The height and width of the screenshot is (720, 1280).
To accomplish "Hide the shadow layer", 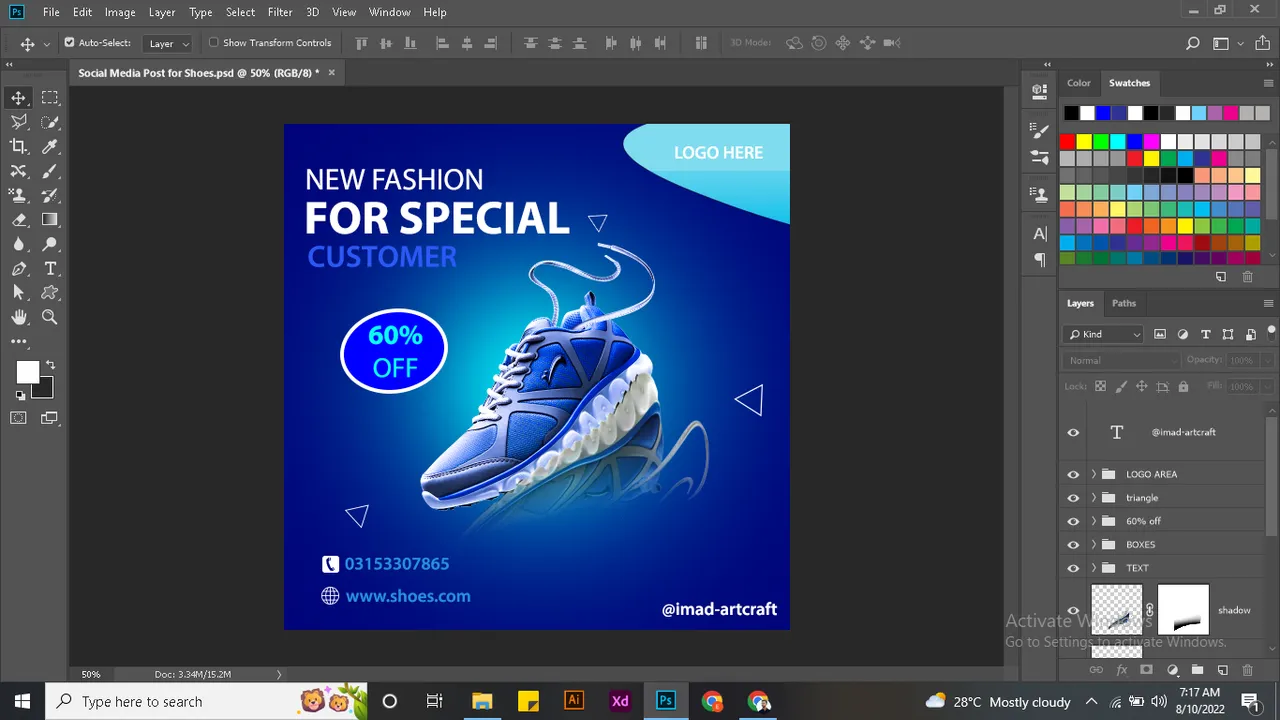I will pos(1073,610).
